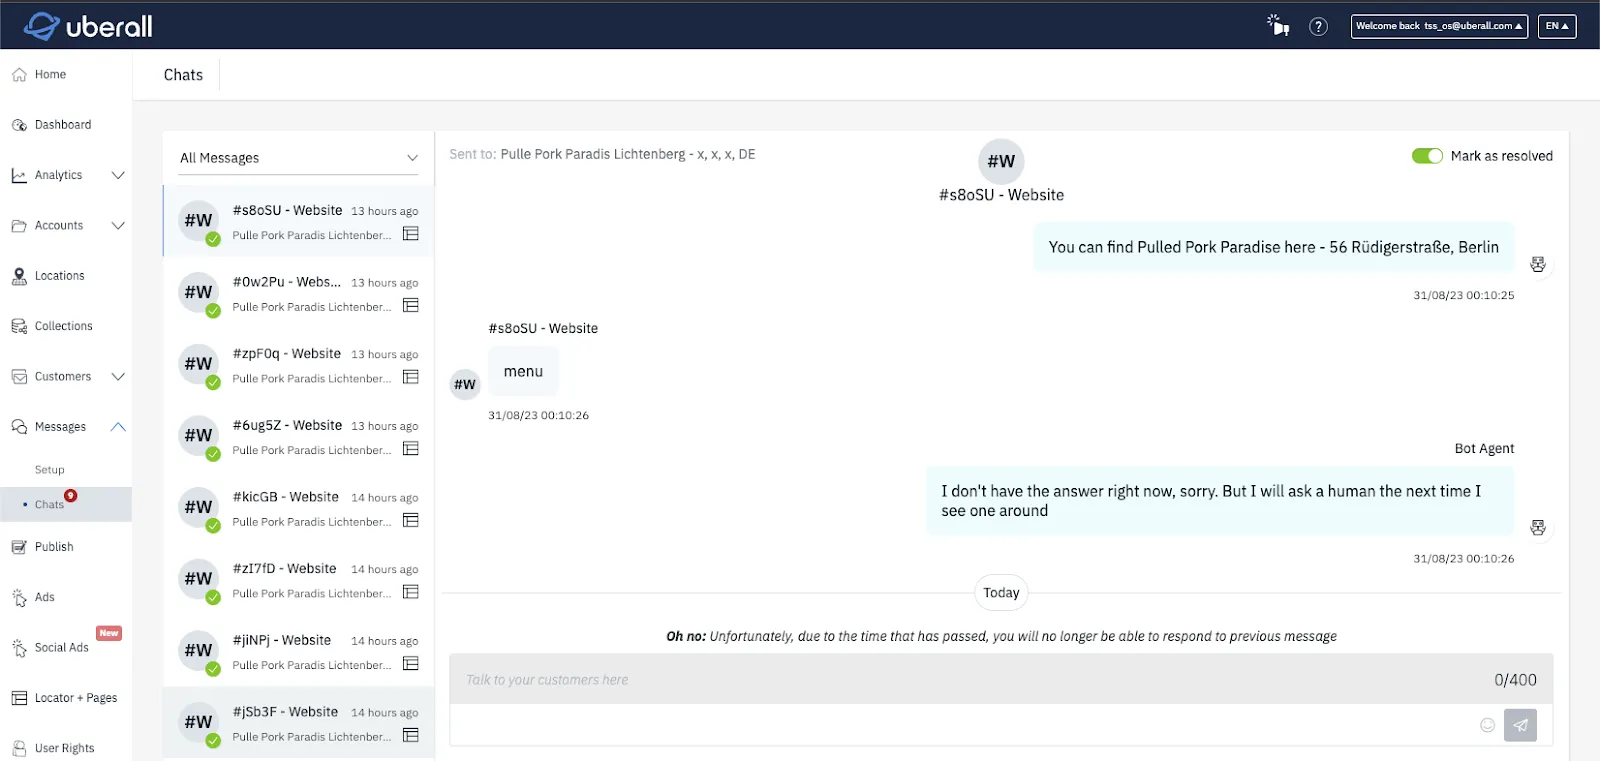The width and height of the screenshot is (1600, 761).
Task: Click the send message paper plane icon
Action: (x=1520, y=725)
